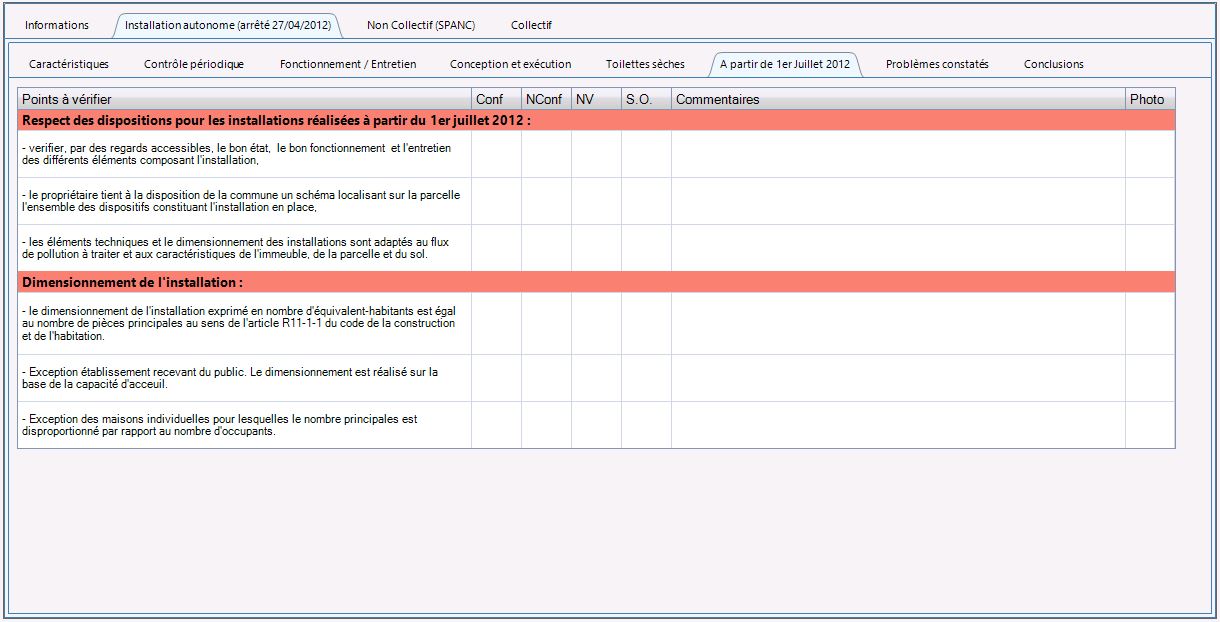Select the Collectif tab
The width and height of the screenshot is (1220, 622).
pos(531,25)
